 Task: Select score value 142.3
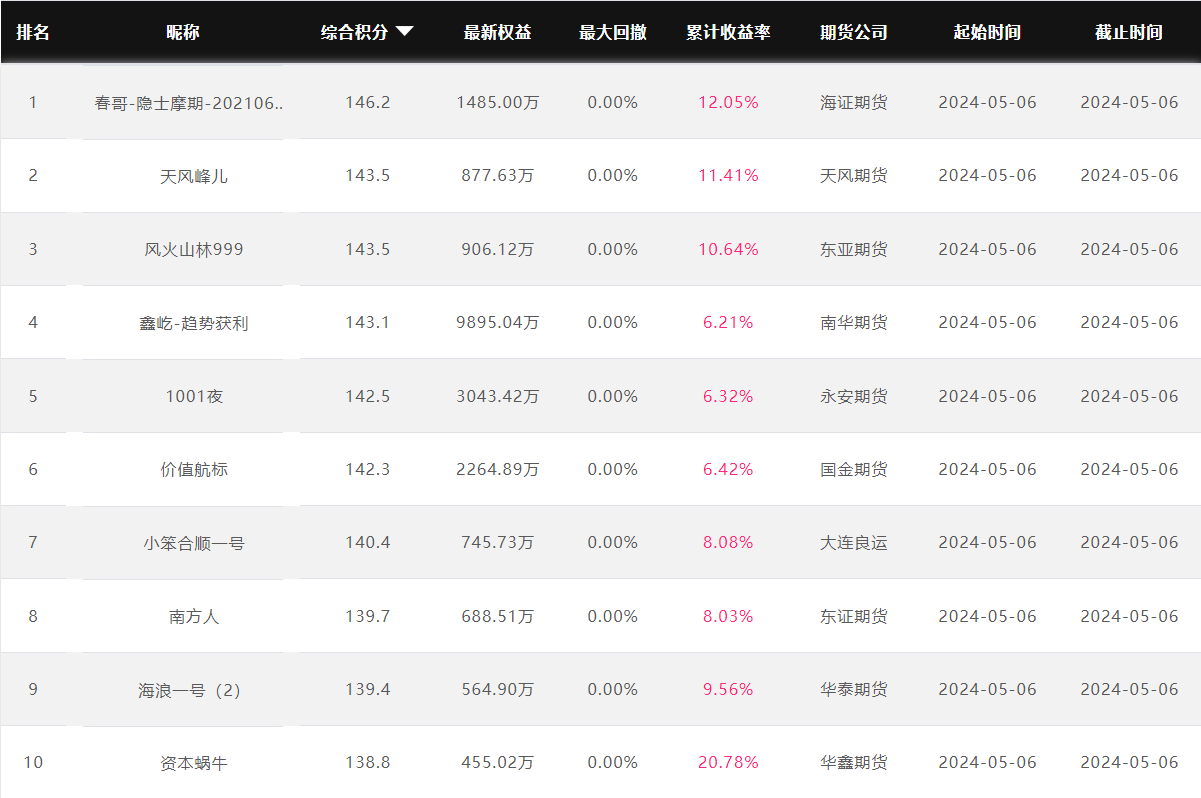368,469
